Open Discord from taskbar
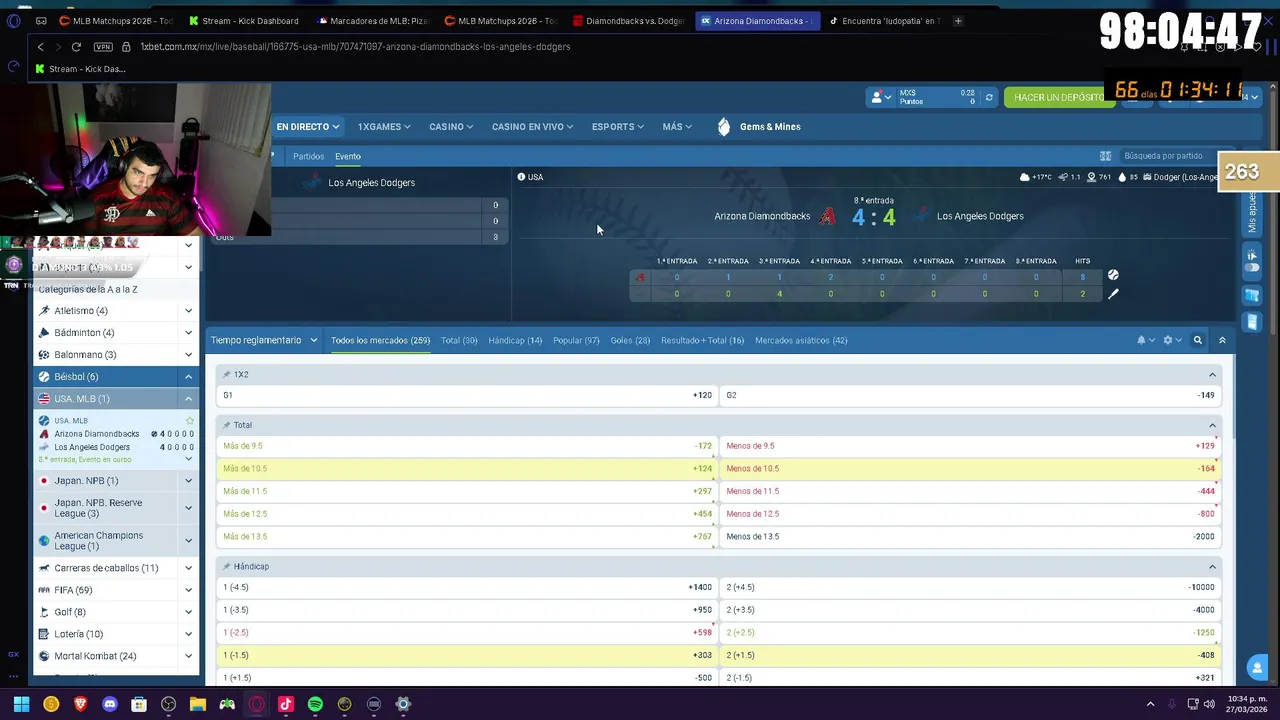This screenshot has width=1280, height=720. (110, 704)
